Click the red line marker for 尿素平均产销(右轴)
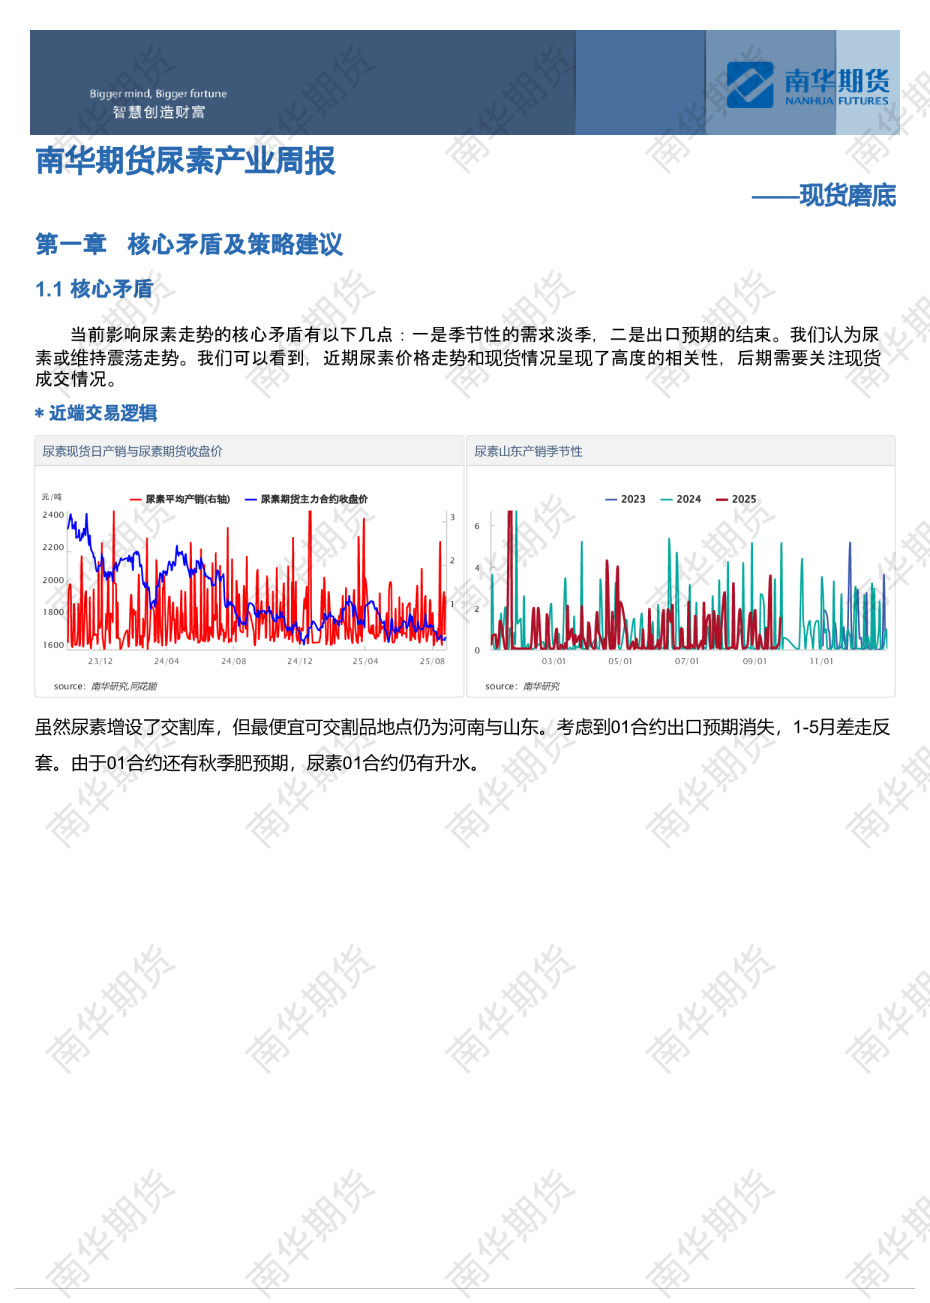 pos(136,499)
